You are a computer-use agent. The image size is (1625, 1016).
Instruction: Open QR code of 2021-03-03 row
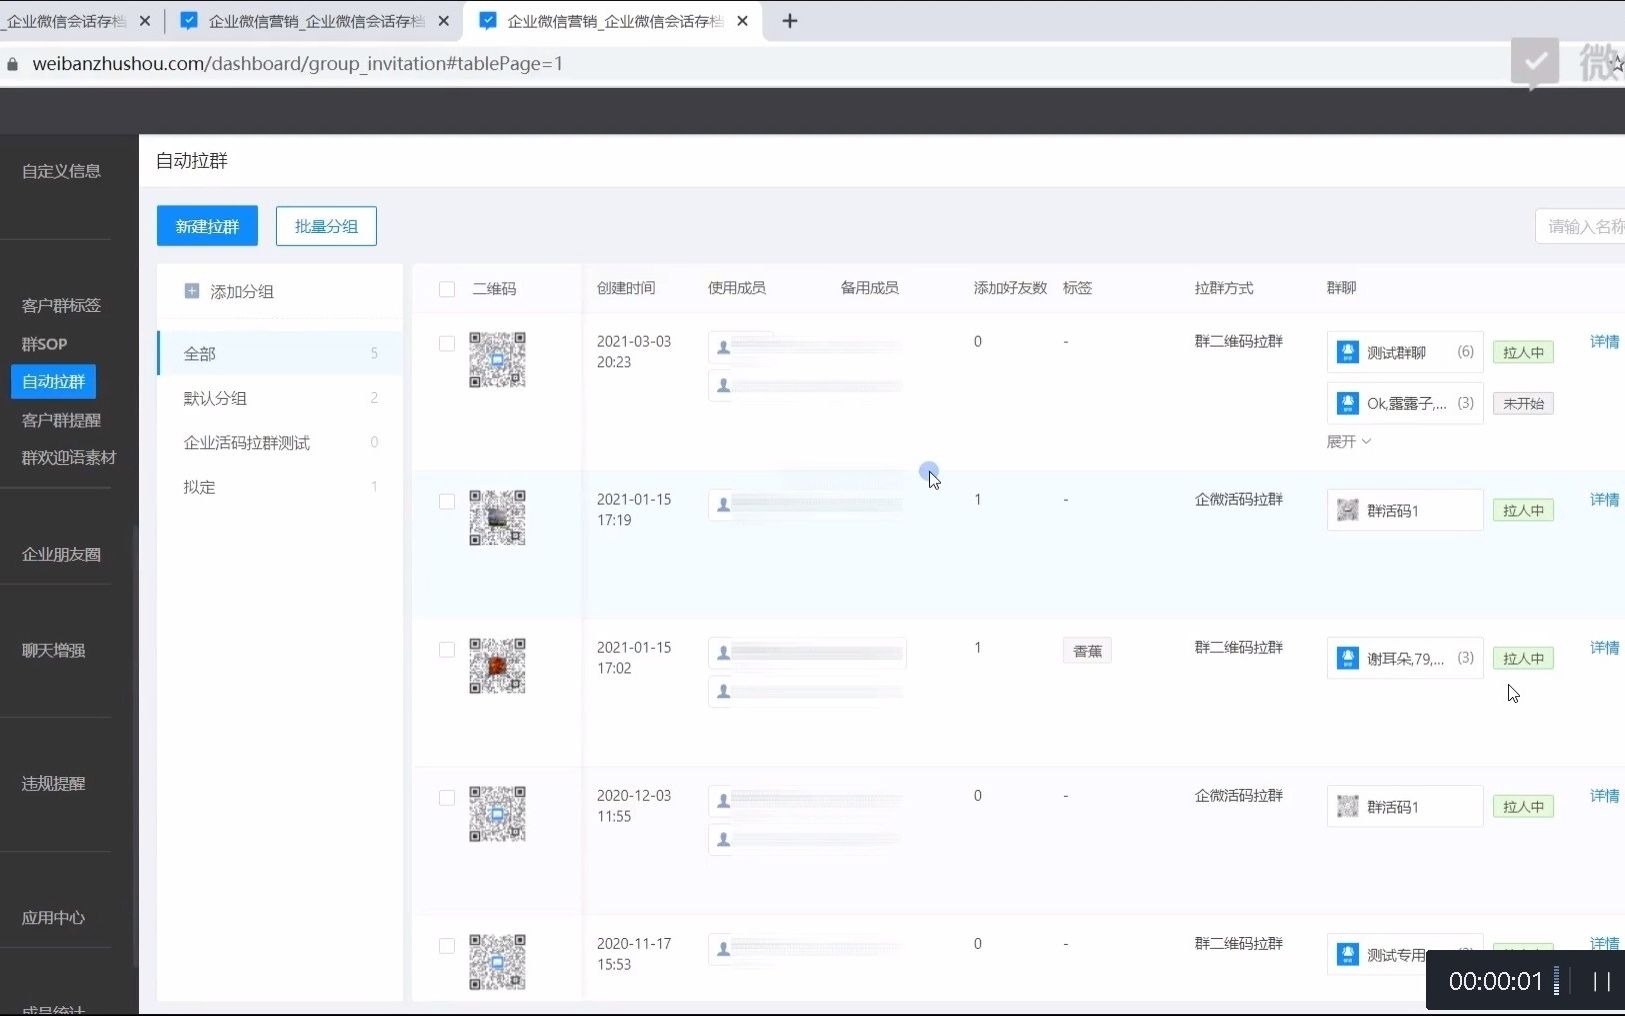(497, 360)
